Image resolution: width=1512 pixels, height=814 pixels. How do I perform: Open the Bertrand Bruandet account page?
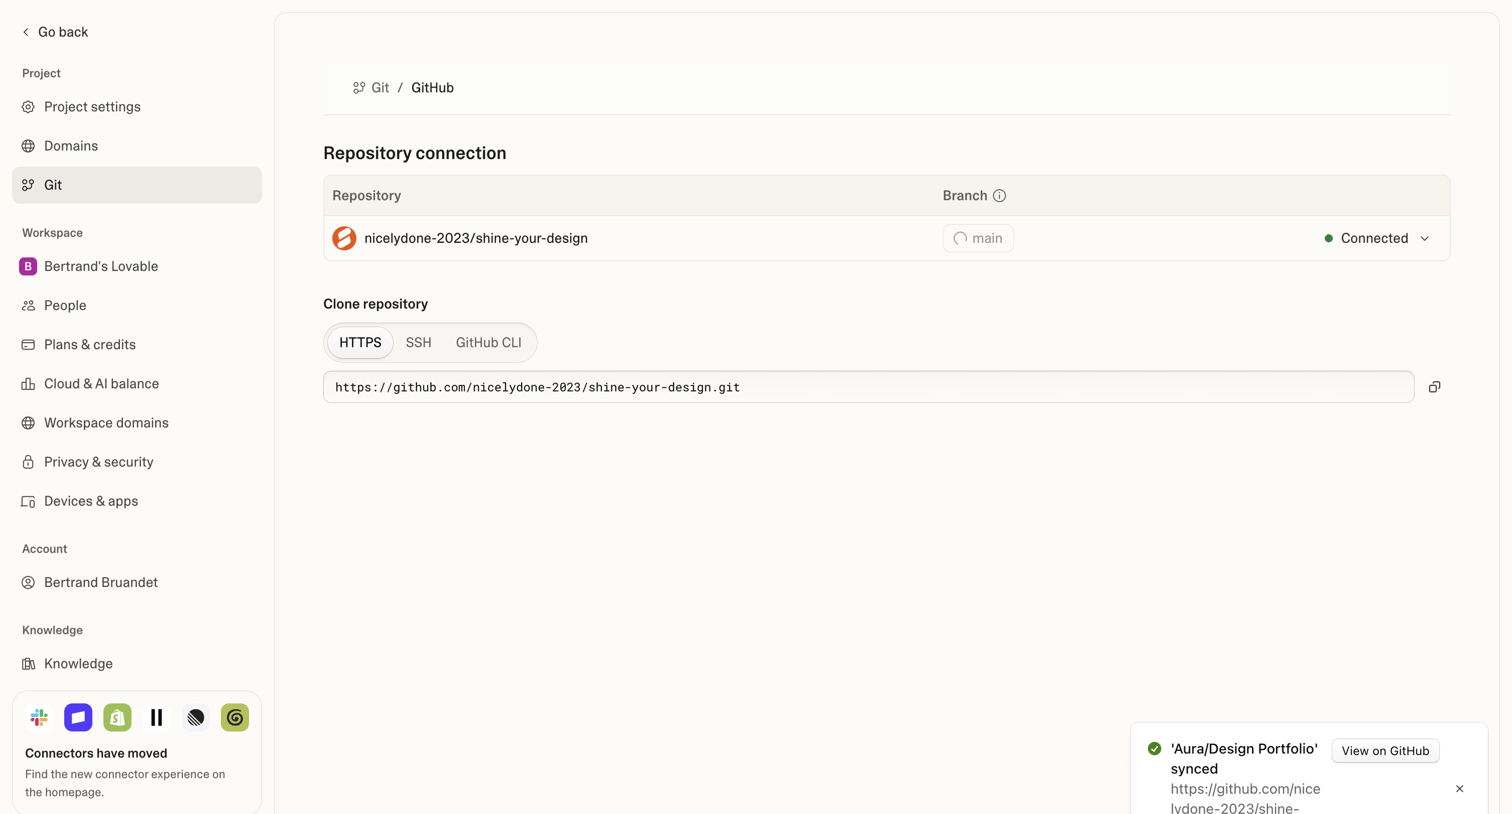pyautogui.click(x=137, y=582)
